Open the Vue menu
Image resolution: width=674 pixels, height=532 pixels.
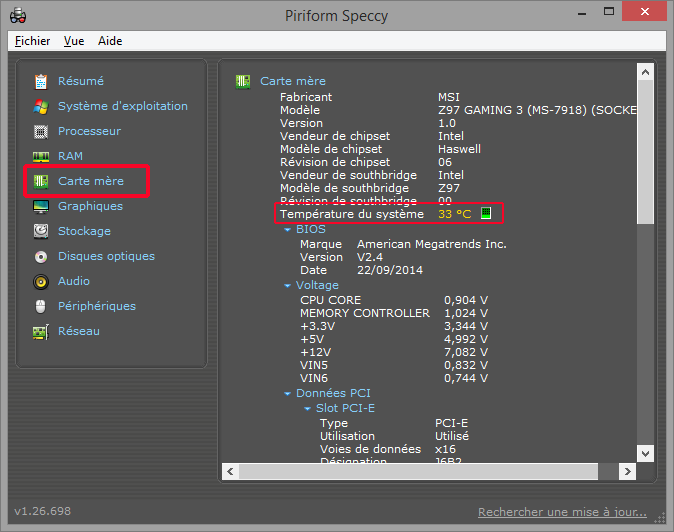click(74, 41)
